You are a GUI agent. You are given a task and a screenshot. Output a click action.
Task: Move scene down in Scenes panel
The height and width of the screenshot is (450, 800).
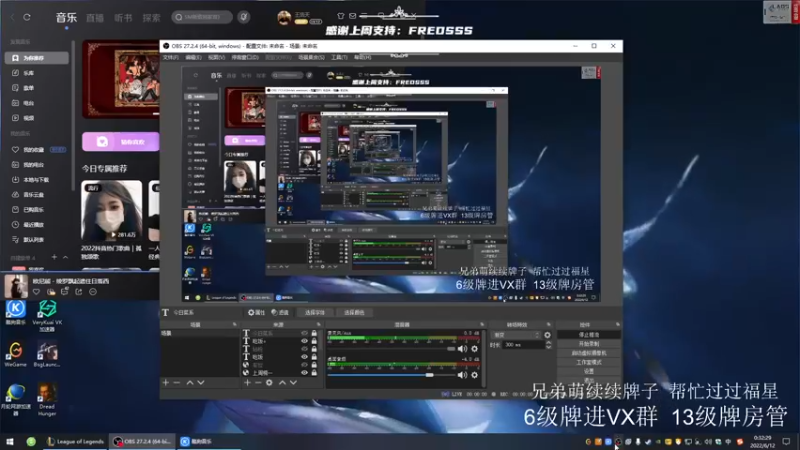point(201,382)
